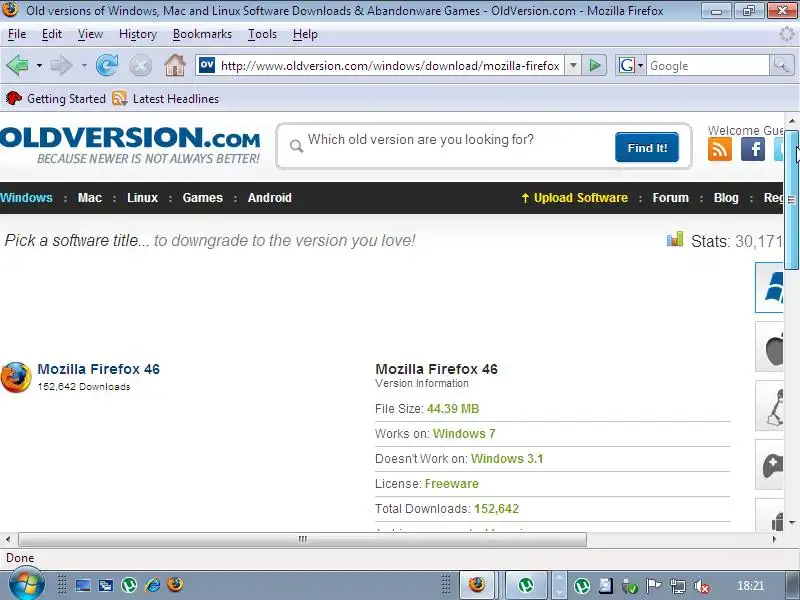Open the orange RSS feed icon
Viewport: 800px width, 600px height.
[719, 149]
